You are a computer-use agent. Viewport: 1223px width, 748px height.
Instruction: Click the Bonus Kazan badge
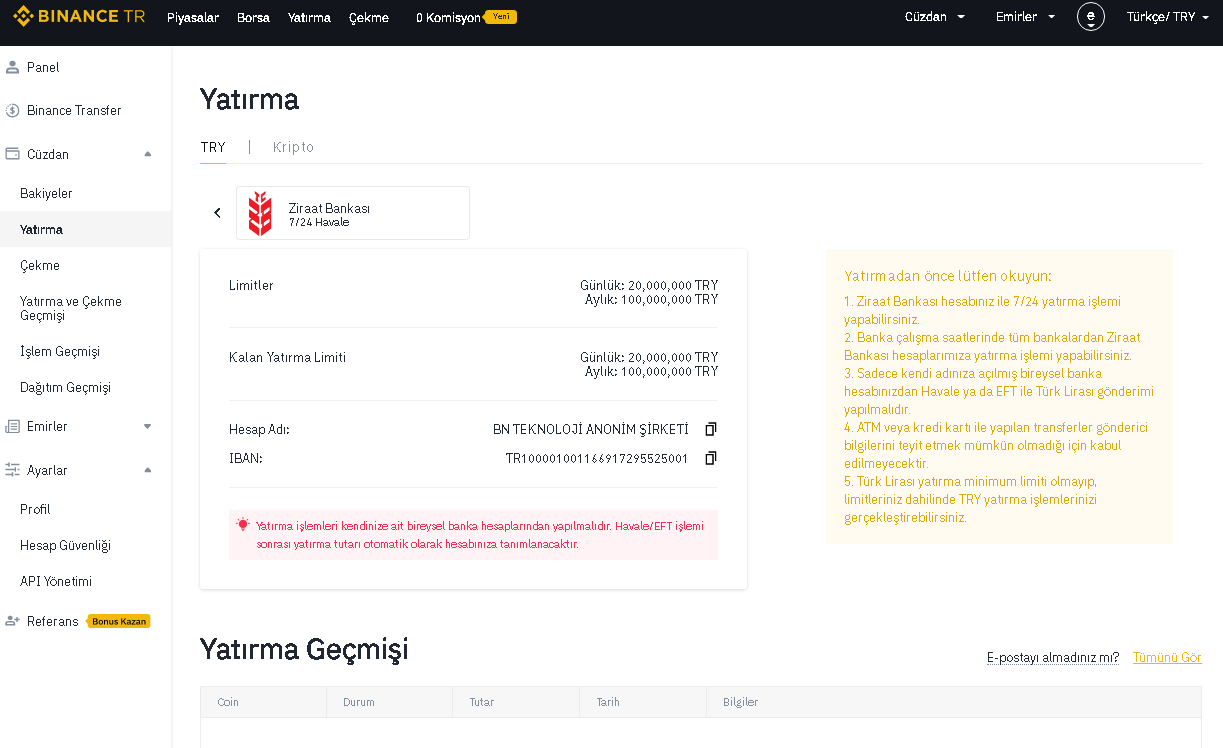119,621
